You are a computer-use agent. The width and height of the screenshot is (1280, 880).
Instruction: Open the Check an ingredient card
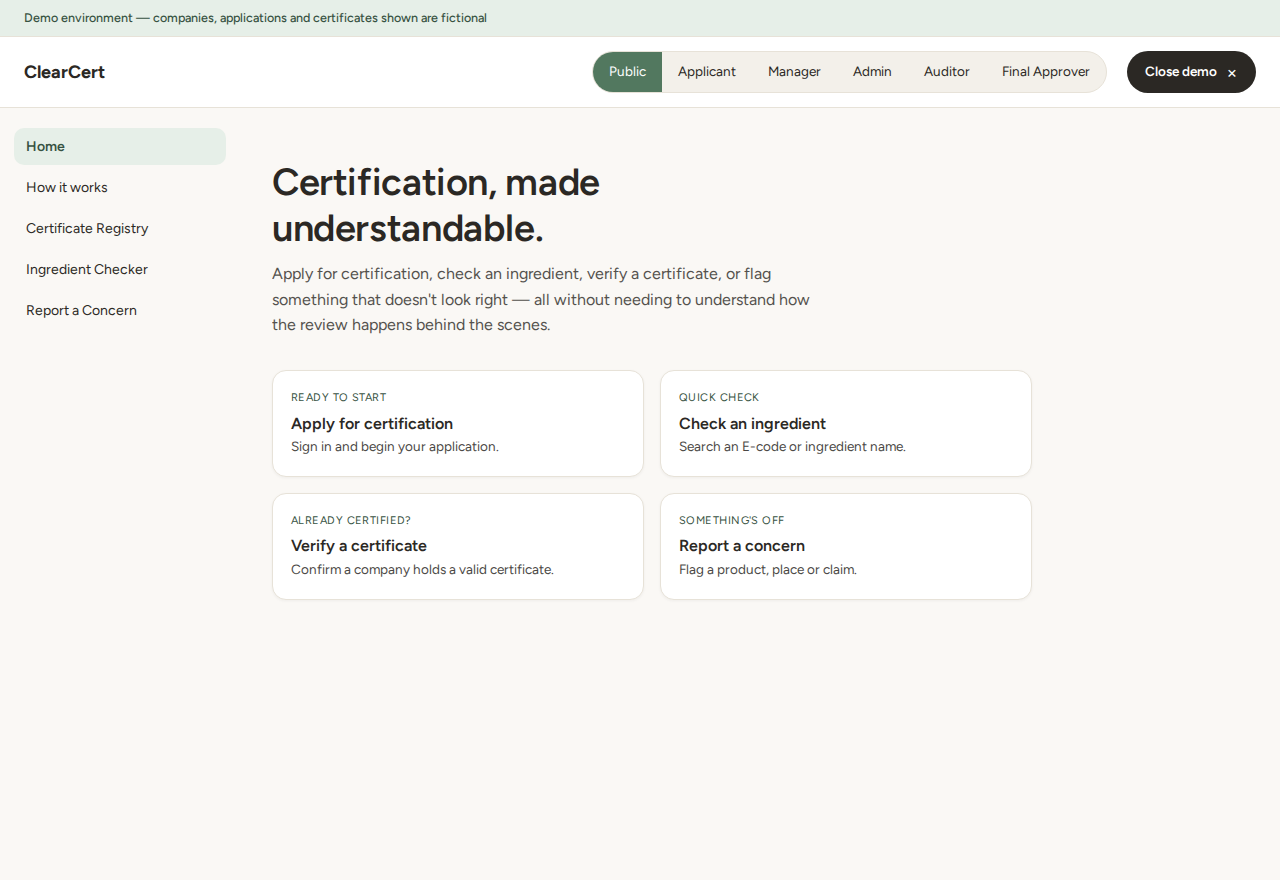tap(846, 424)
